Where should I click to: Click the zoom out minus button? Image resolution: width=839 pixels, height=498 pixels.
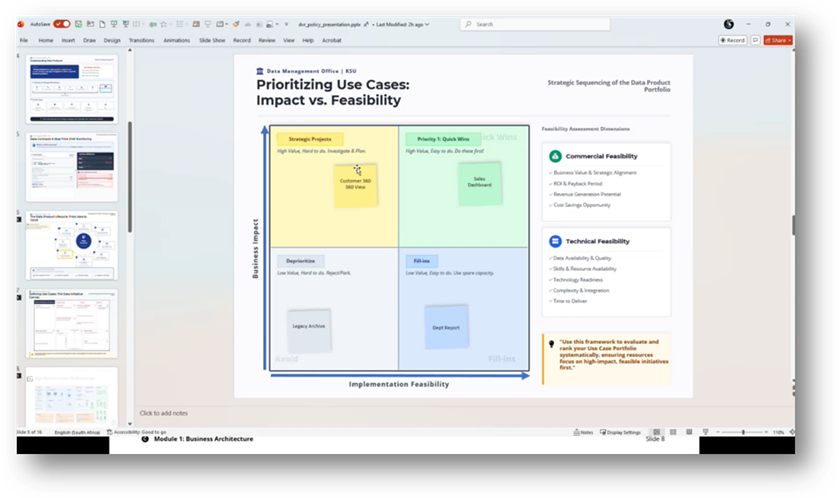coord(718,432)
